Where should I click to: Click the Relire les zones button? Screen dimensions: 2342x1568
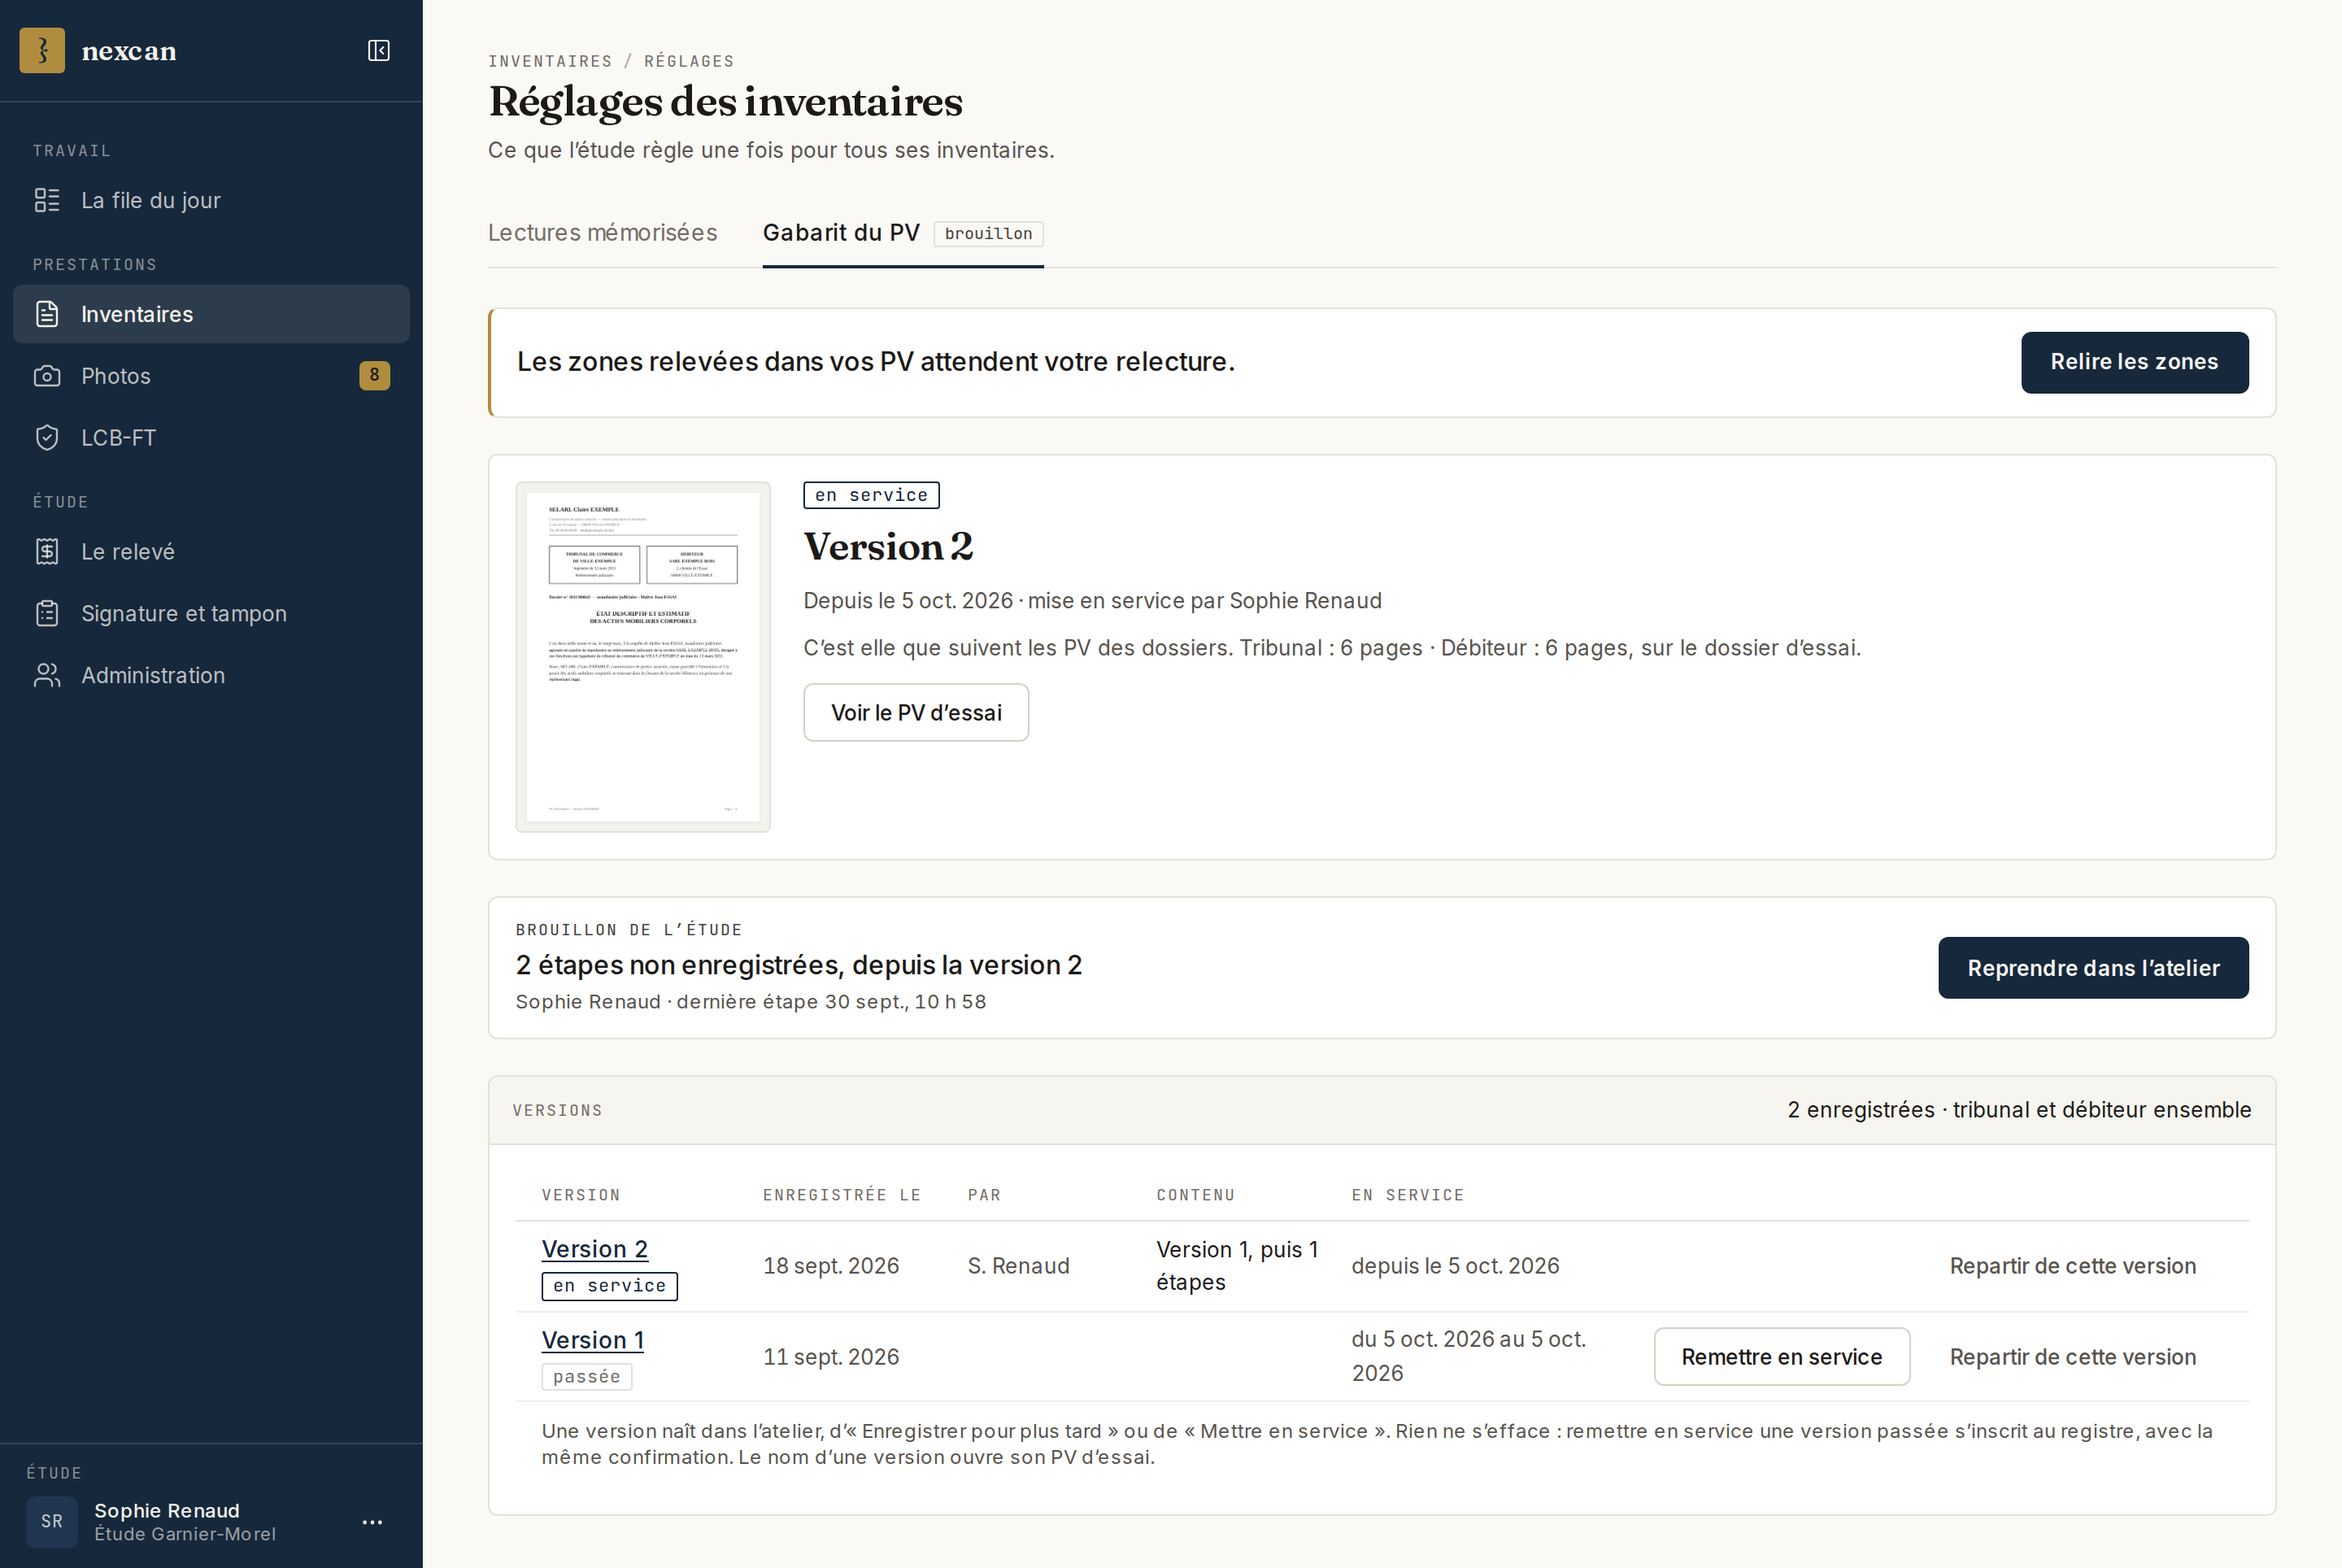click(x=2135, y=362)
